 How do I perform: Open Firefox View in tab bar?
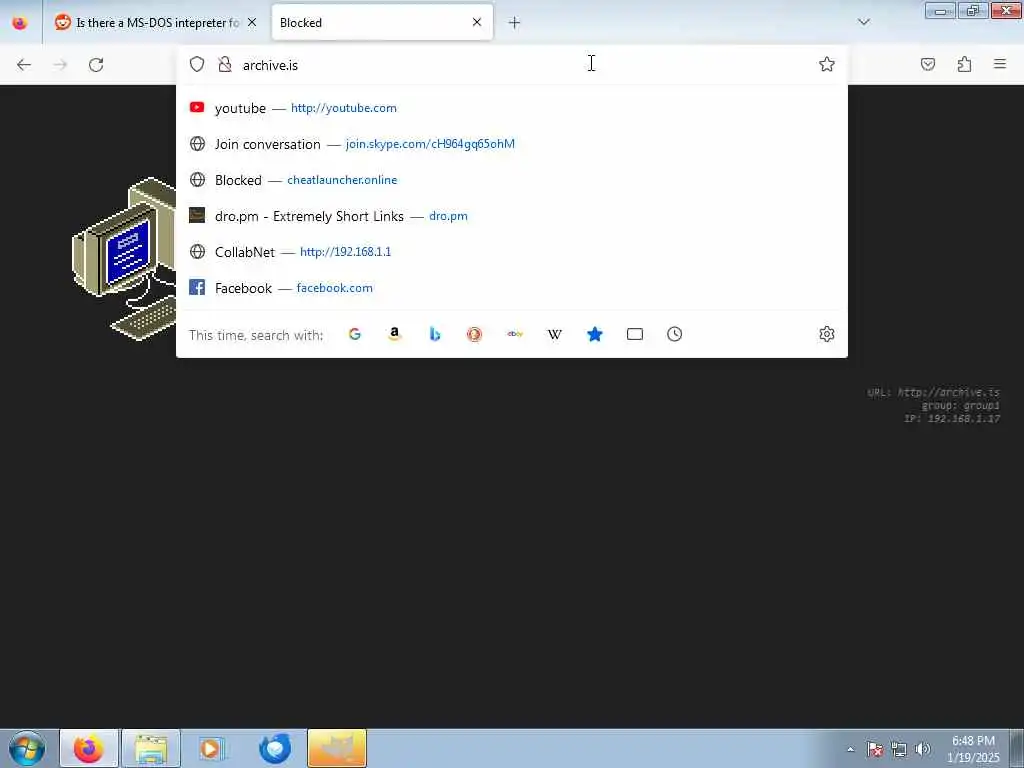tap(20, 23)
